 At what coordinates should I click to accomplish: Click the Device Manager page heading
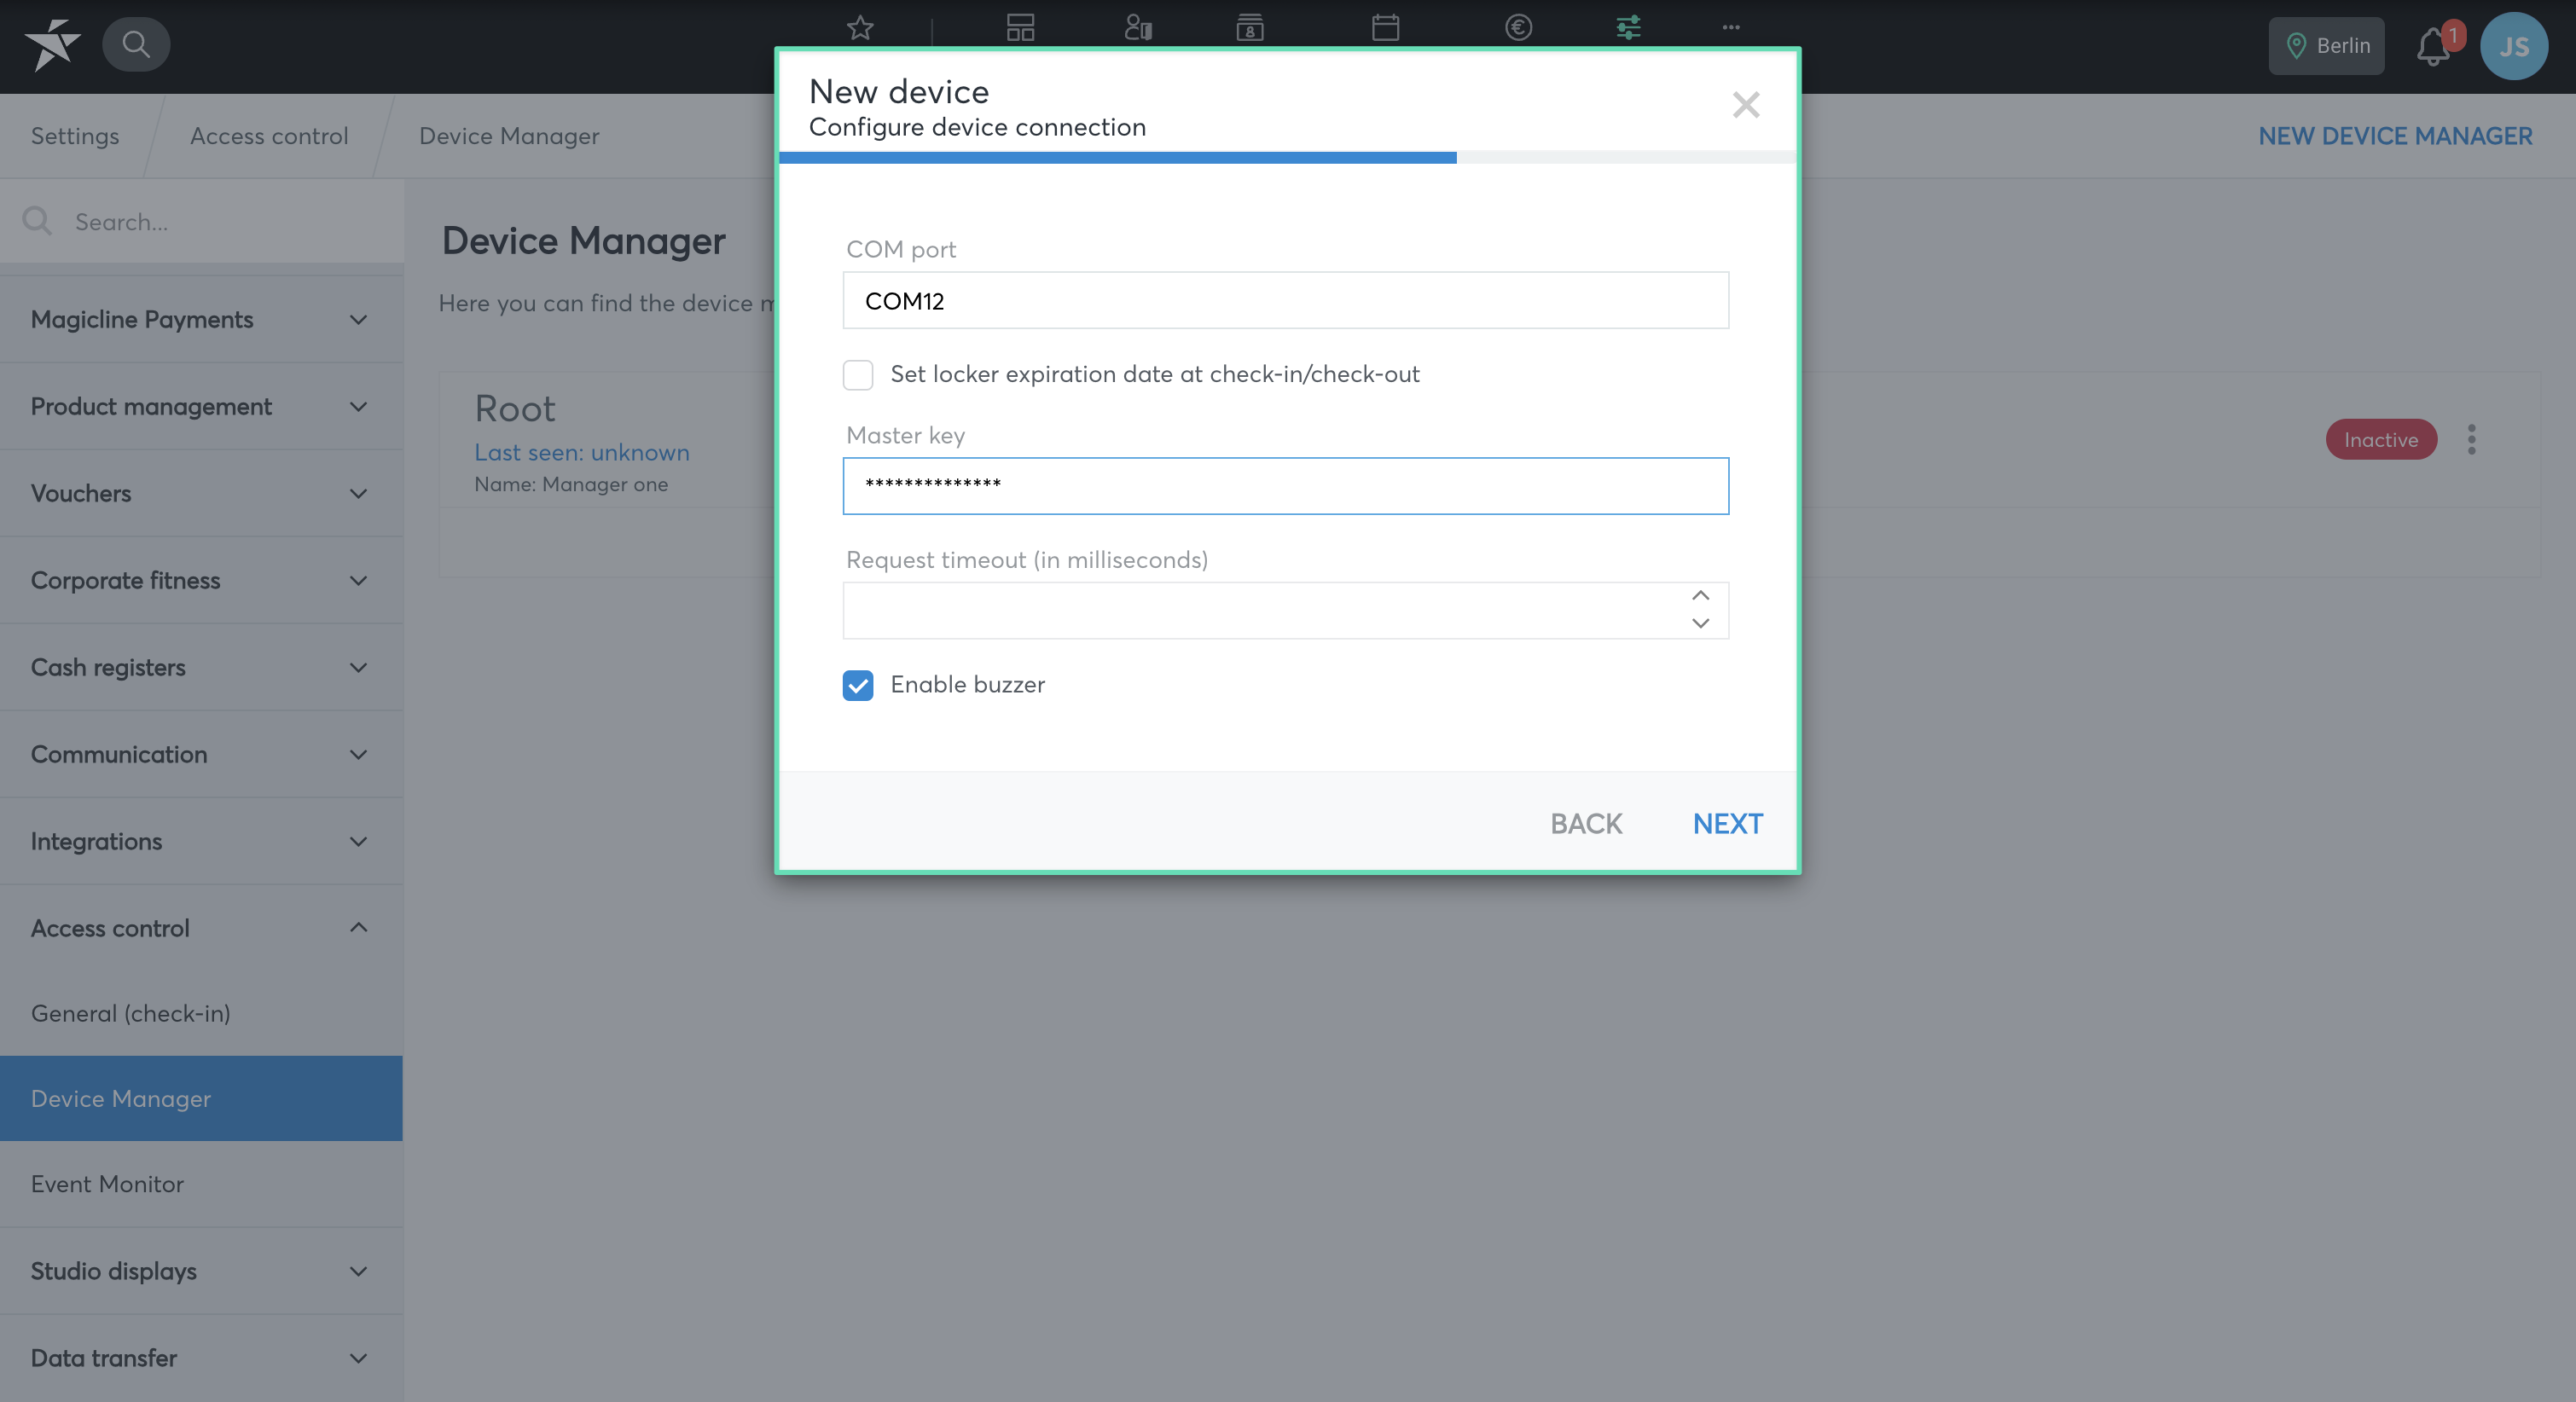pos(583,242)
